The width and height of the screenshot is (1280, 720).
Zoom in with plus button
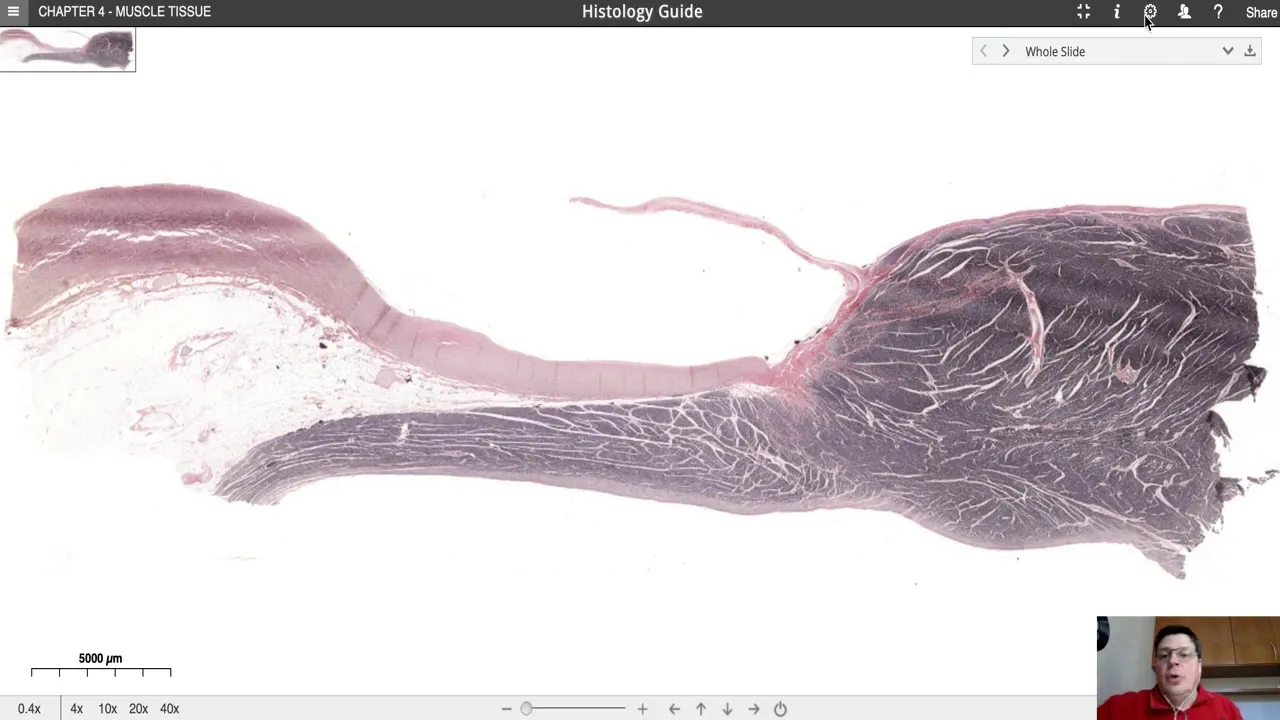pos(642,709)
